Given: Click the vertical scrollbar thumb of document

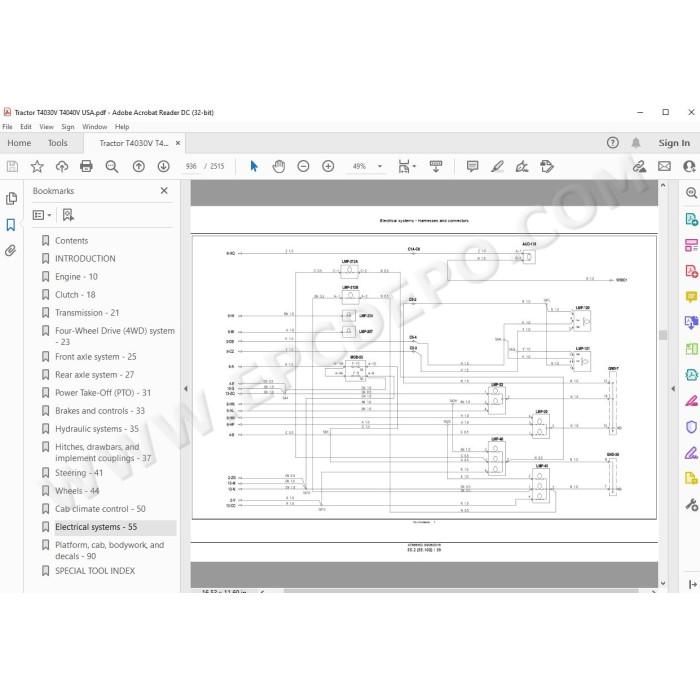Looking at the screenshot, I should 663,335.
